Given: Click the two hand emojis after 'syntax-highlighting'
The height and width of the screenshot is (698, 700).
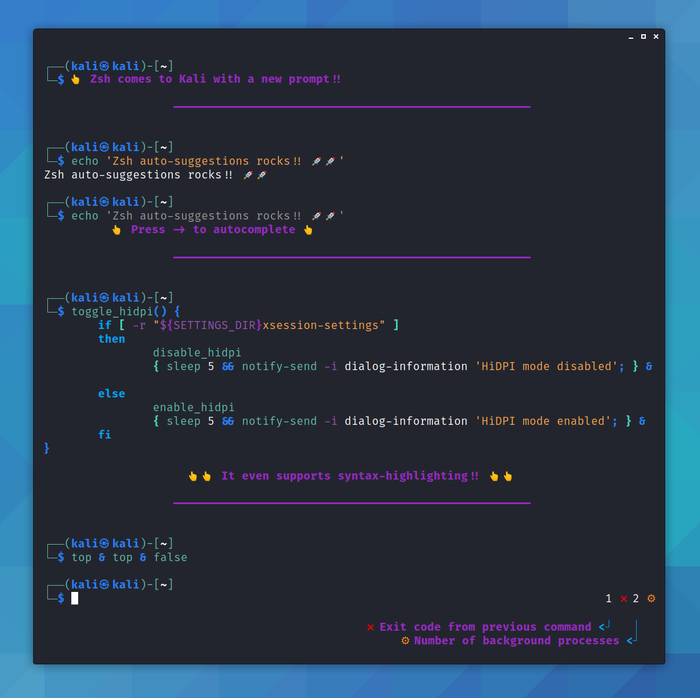Looking at the screenshot, I should [x=501, y=476].
